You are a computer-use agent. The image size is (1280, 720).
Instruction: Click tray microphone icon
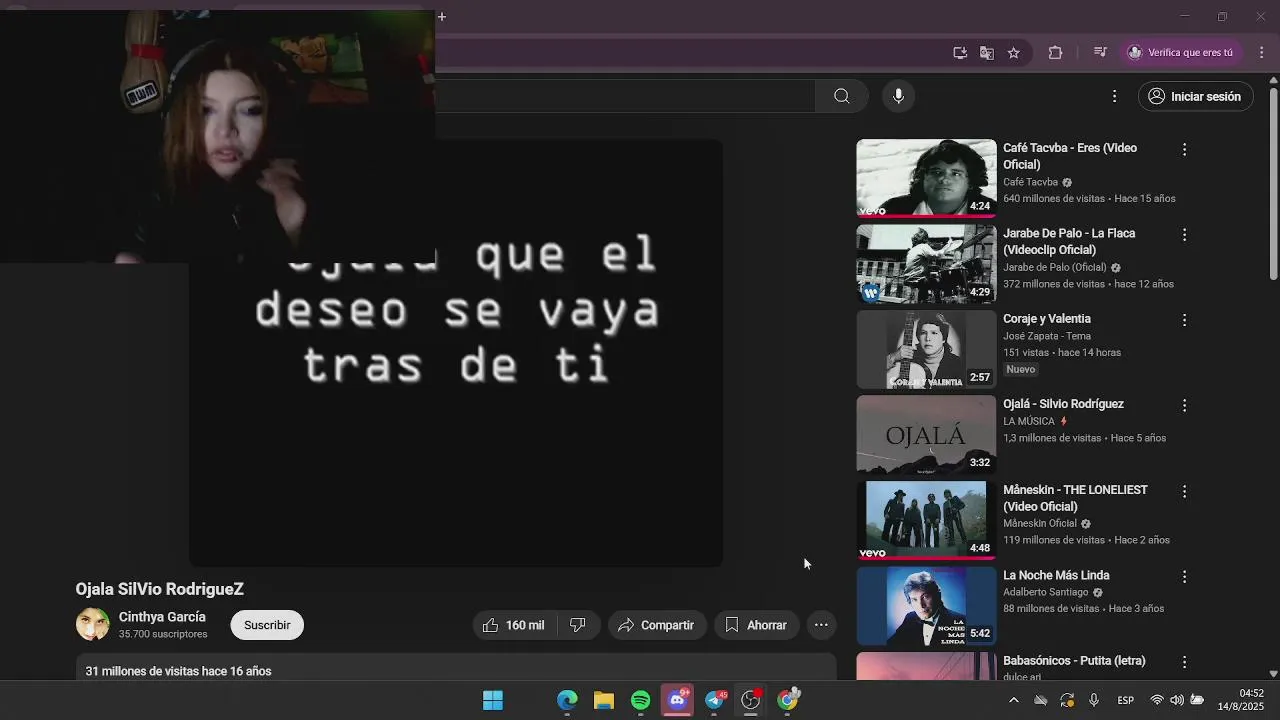pos(1094,700)
